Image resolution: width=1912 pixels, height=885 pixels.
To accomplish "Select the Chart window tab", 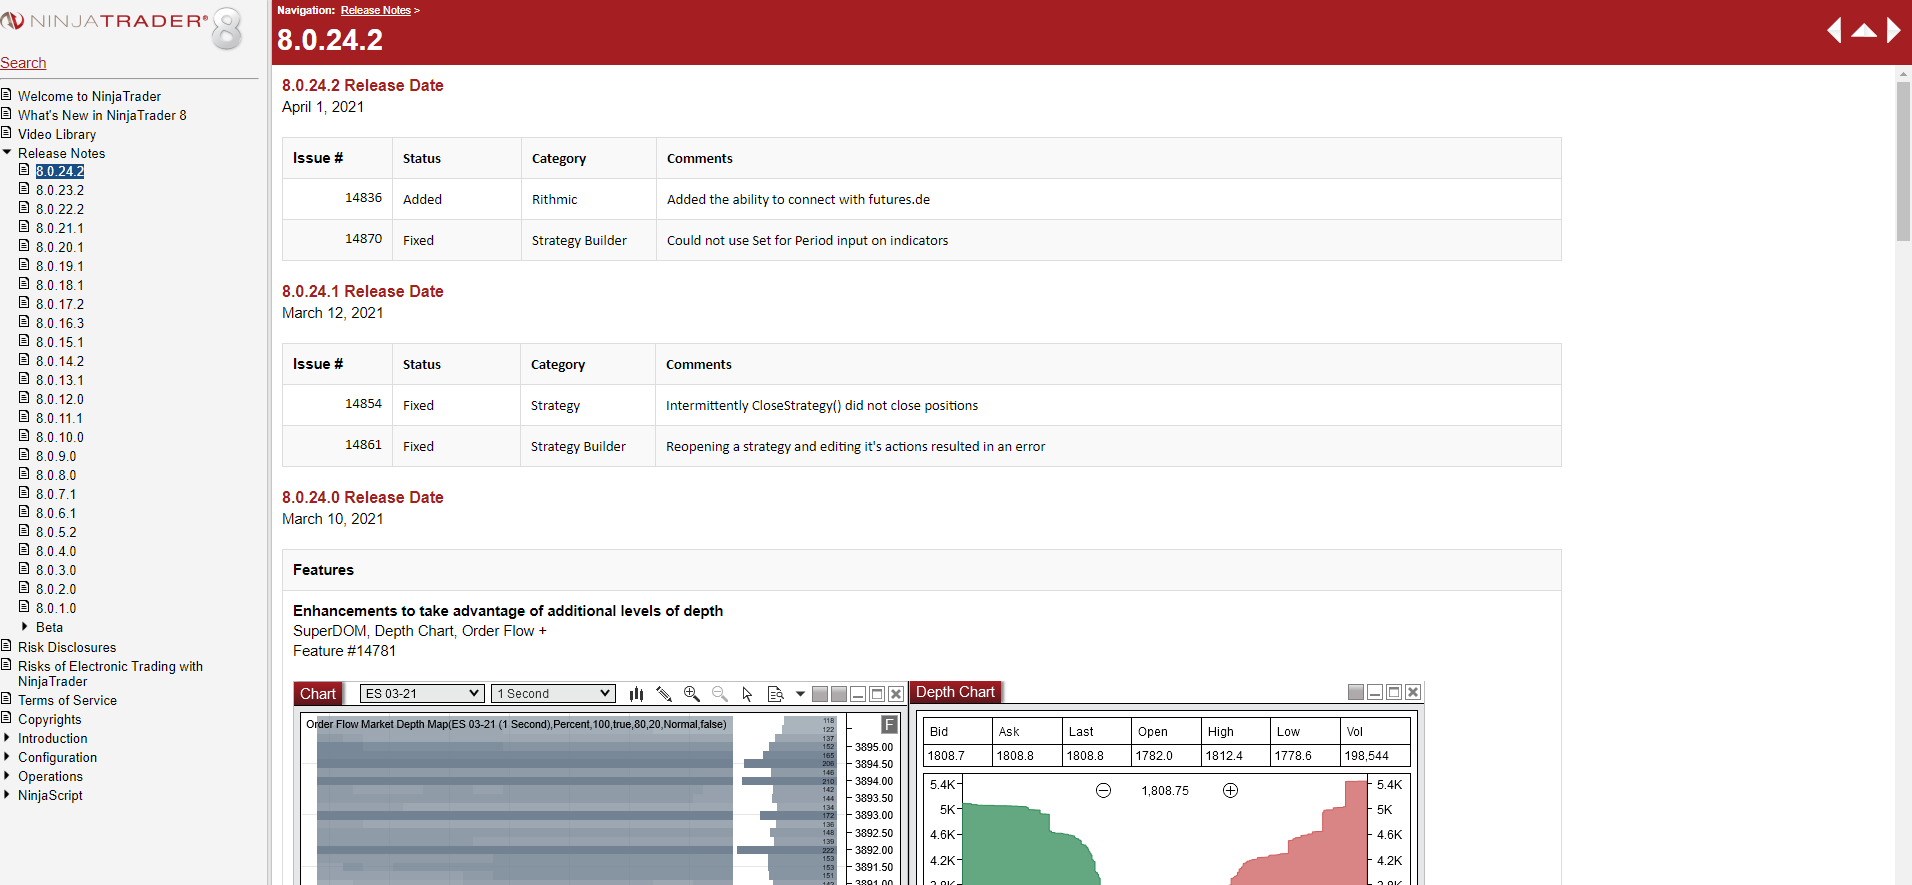I will (318, 694).
